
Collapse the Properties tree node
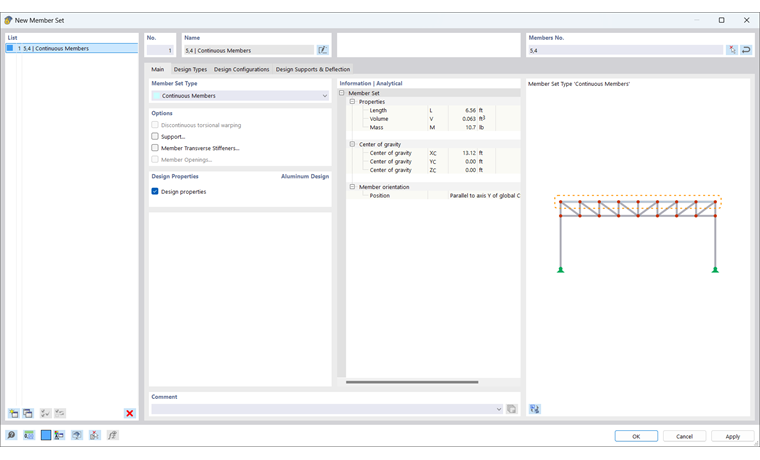coord(352,102)
